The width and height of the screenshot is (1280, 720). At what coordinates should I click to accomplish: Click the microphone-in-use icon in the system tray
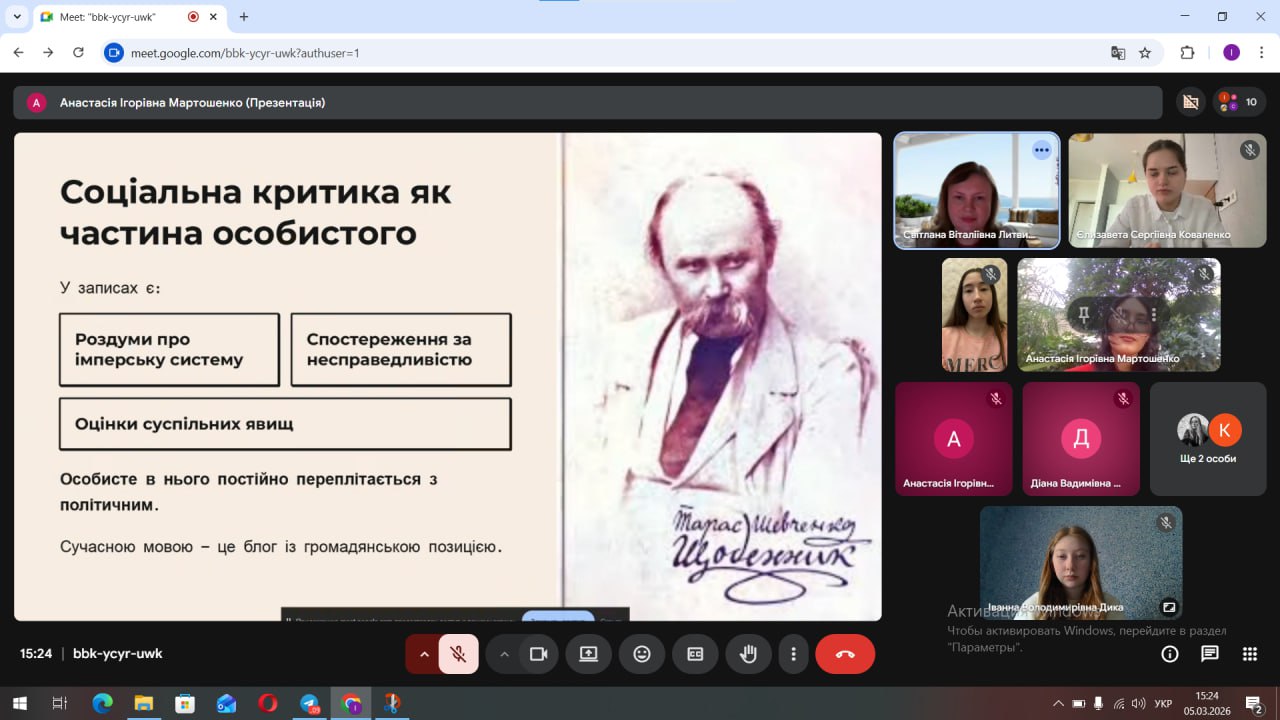click(x=1099, y=704)
